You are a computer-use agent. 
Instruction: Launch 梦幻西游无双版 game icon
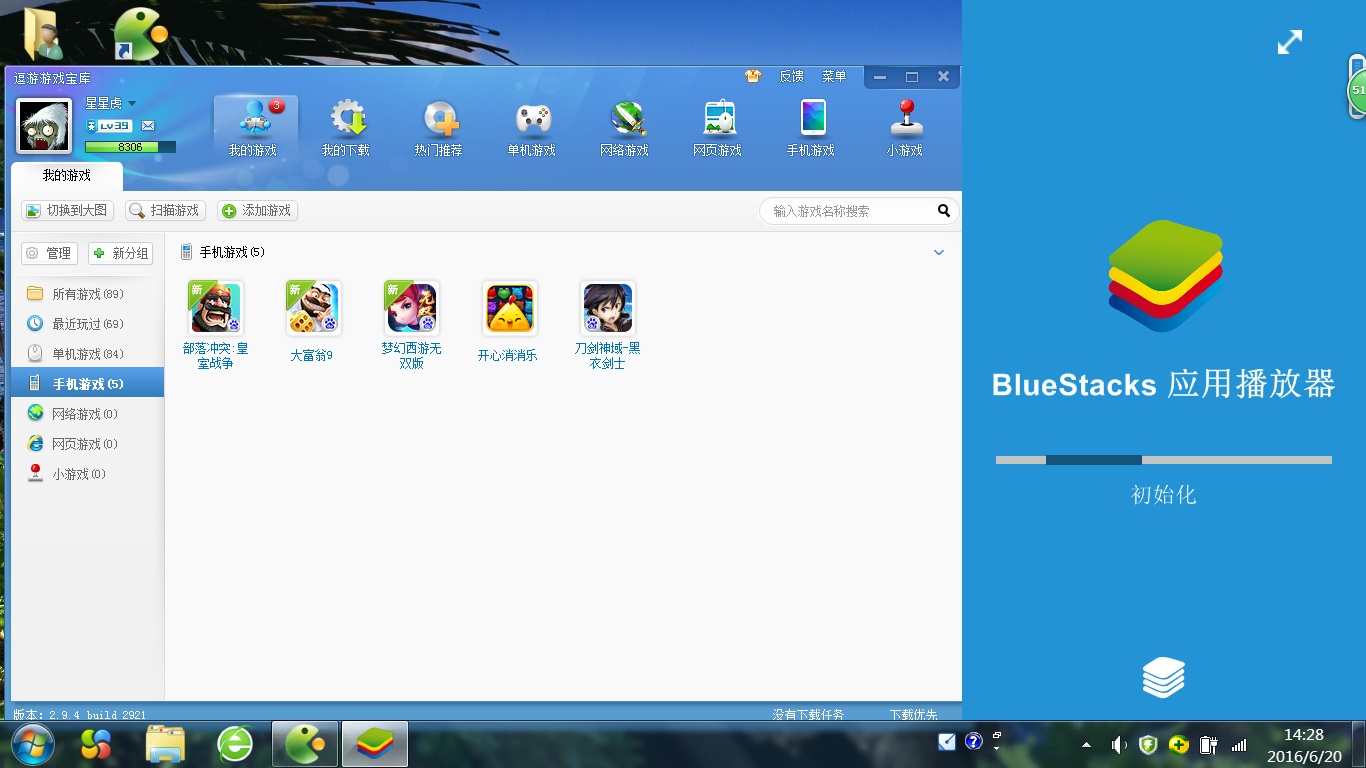click(x=411, y=308)
